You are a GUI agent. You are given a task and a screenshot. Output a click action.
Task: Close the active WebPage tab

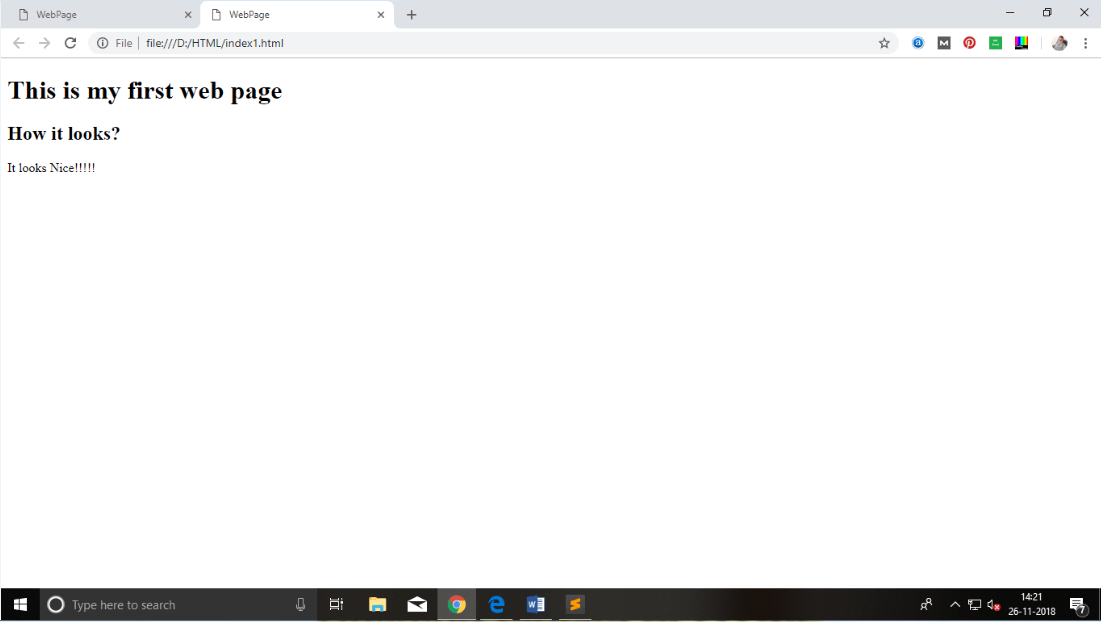(x=381, y=15)
